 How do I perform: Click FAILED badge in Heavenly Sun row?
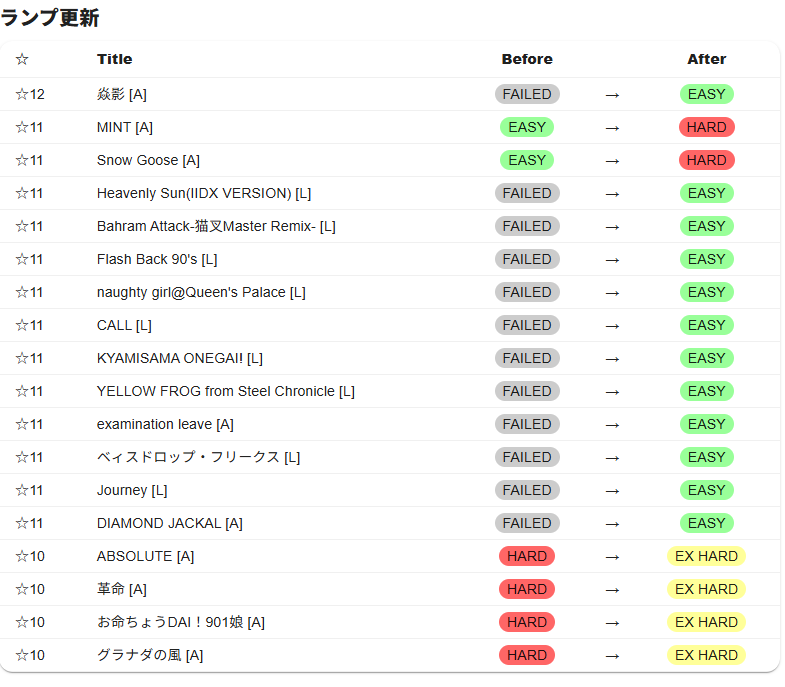point(527,193)
